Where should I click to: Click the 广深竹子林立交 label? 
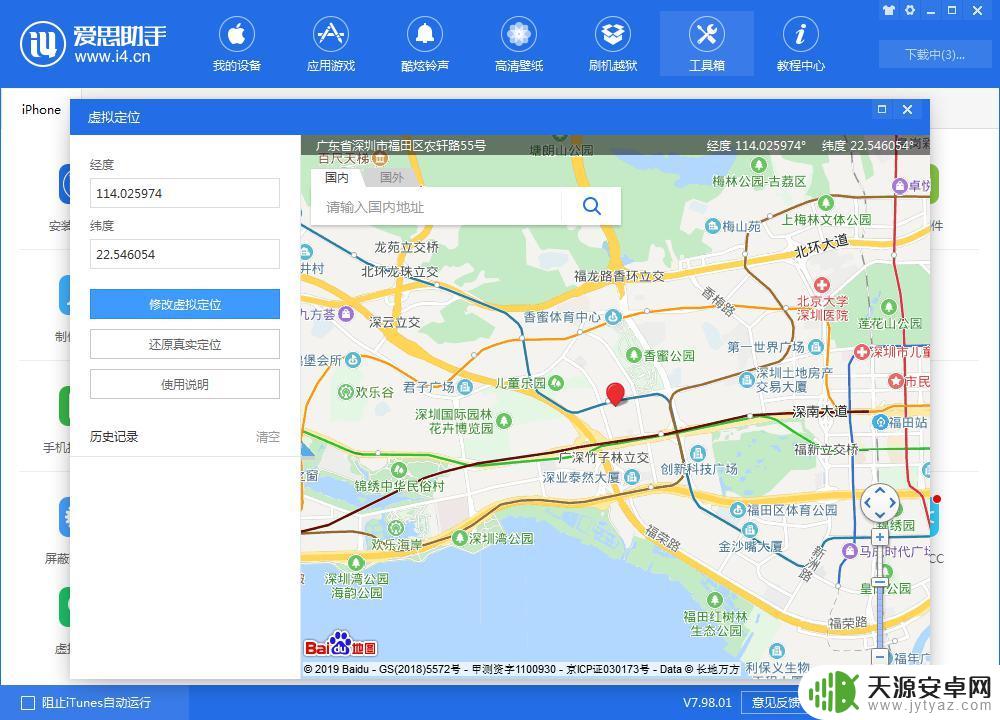[x=604, y=457]
